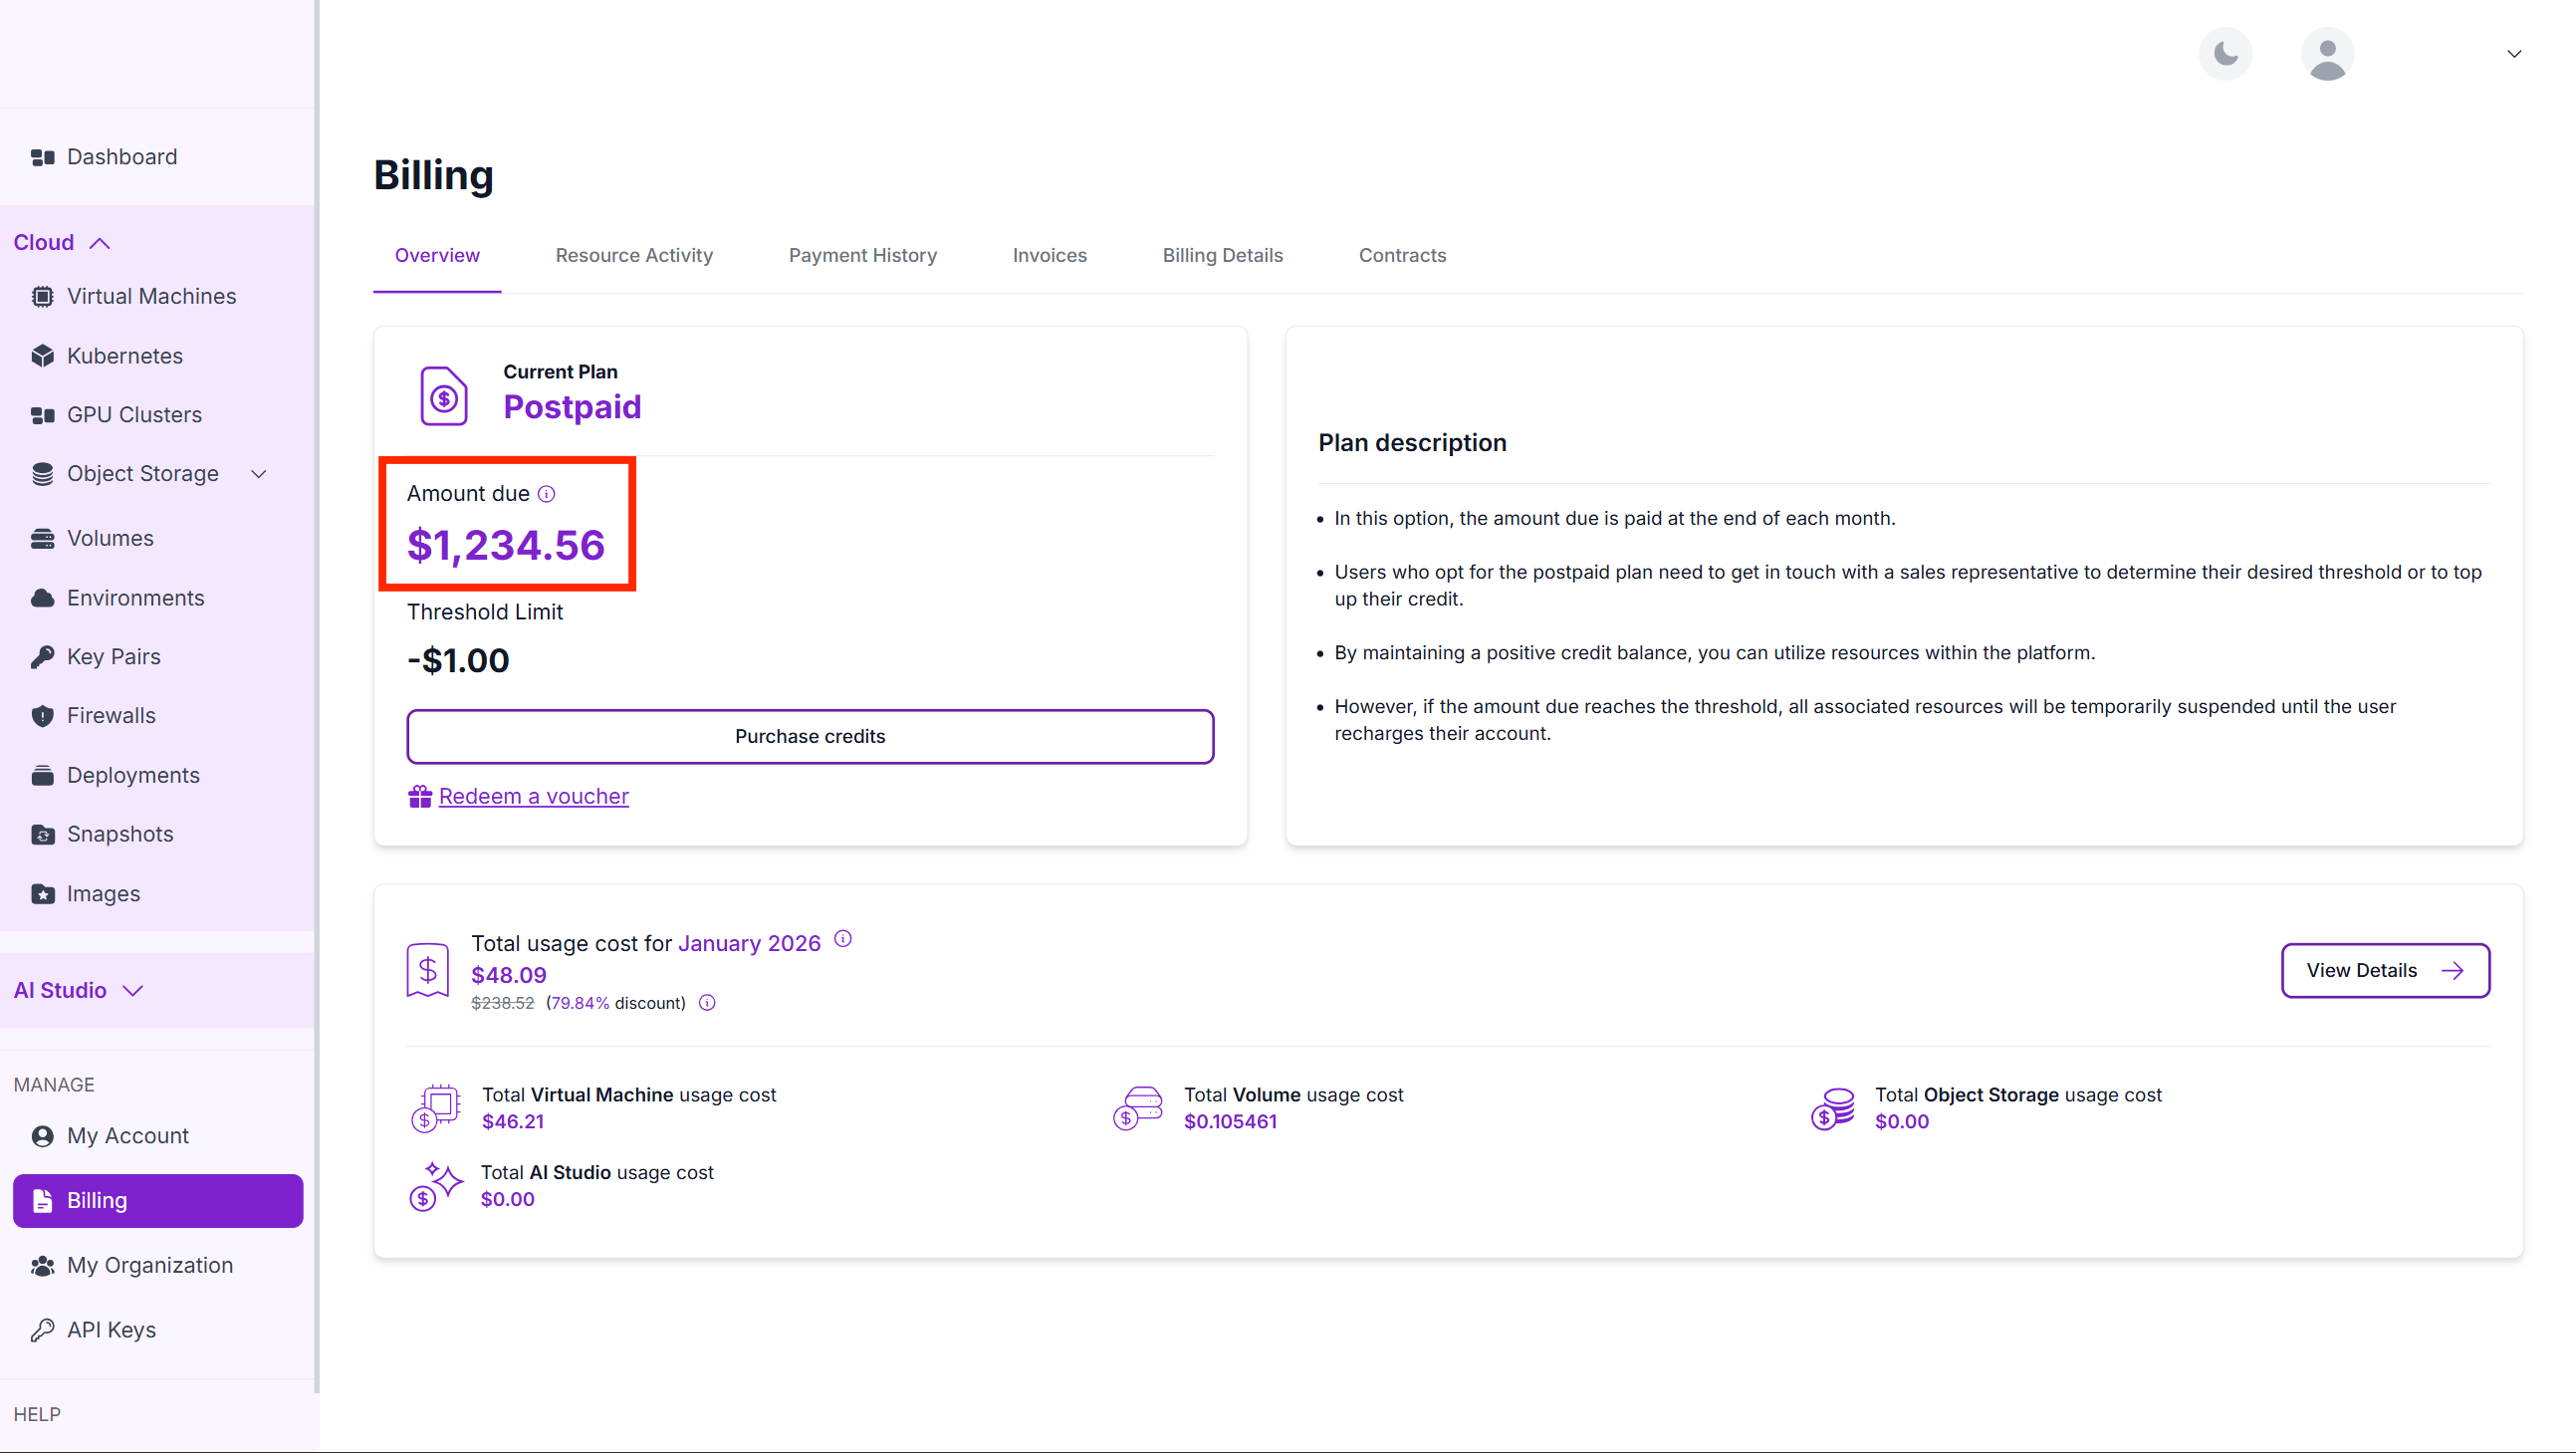The height and width of the screenshot is (1453, 2576).
Task: Go to Firewalls in the sidebar
Action: click(x=111, y=716)
